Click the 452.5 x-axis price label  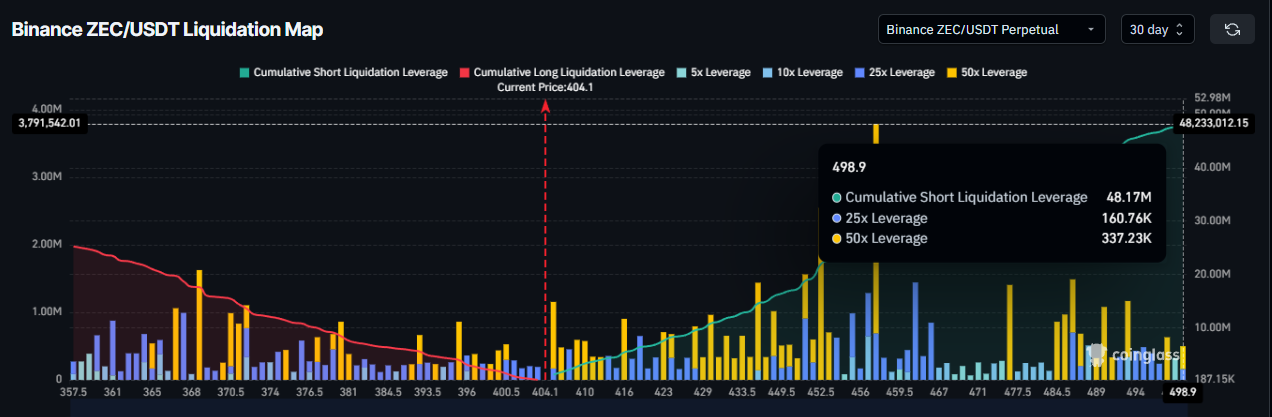[x=820, y=393]
